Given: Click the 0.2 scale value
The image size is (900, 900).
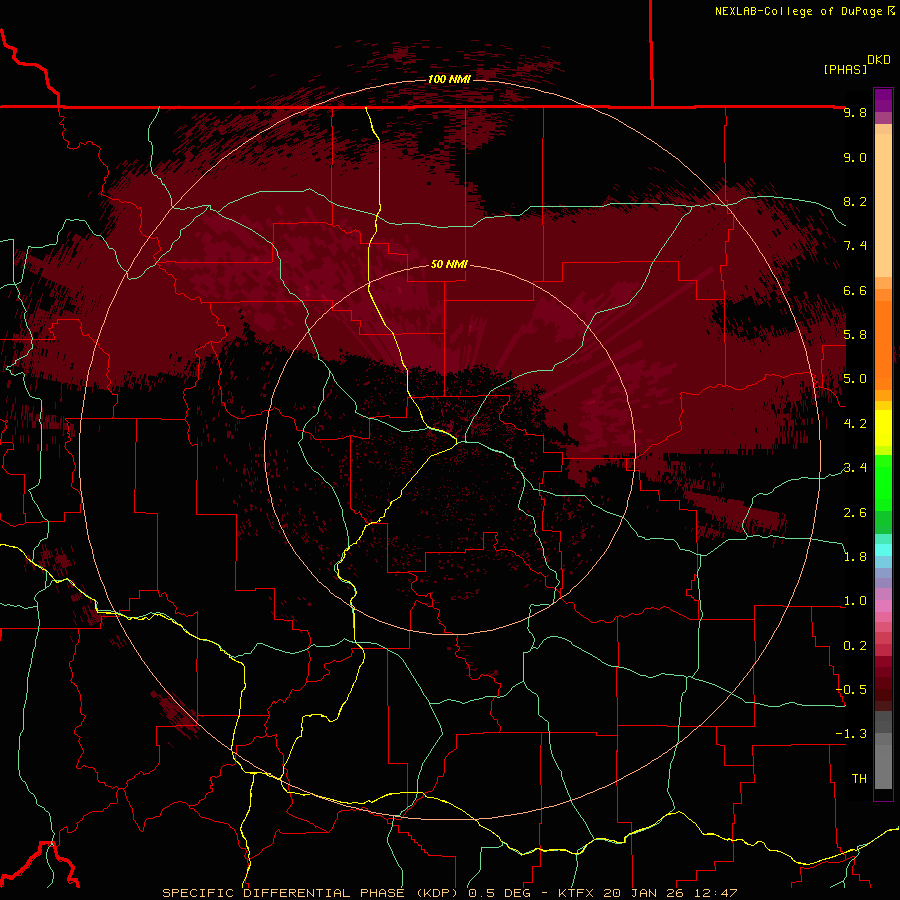Looking at the screenshot, I should click(855, 646).
